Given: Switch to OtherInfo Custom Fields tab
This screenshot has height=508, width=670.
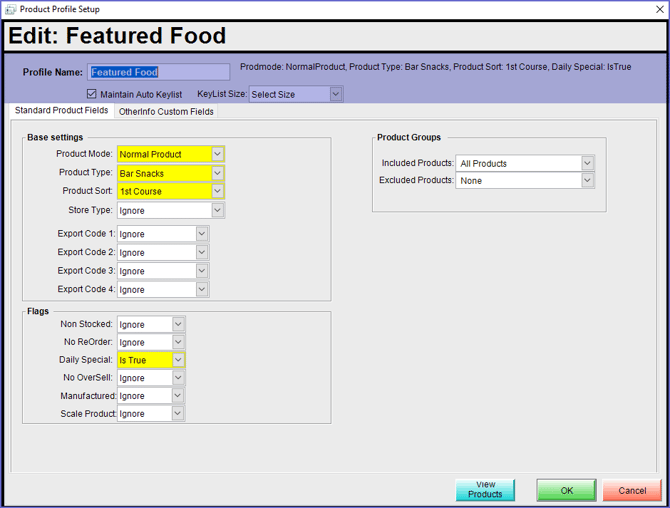Looking at the screenshot, I should [166, 112].
